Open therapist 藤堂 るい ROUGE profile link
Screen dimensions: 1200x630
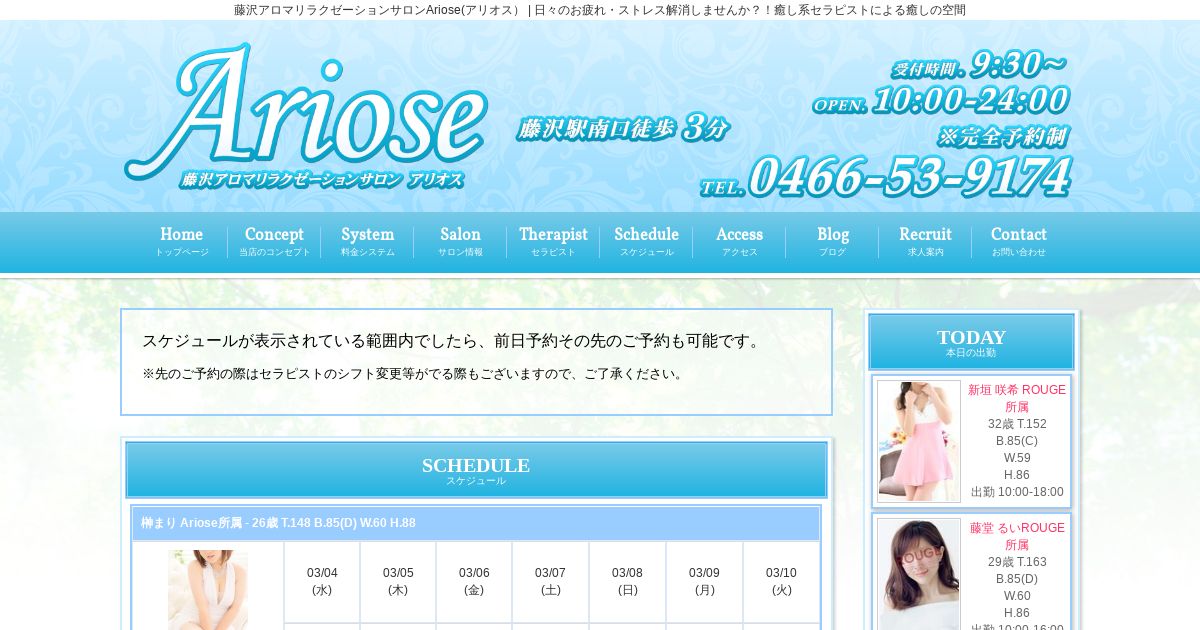point(1017,536)
